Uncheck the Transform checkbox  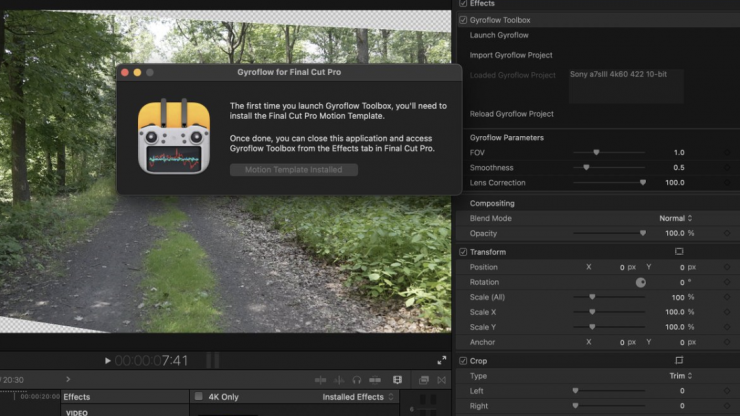pyautogui.click(x=463, y=252)
